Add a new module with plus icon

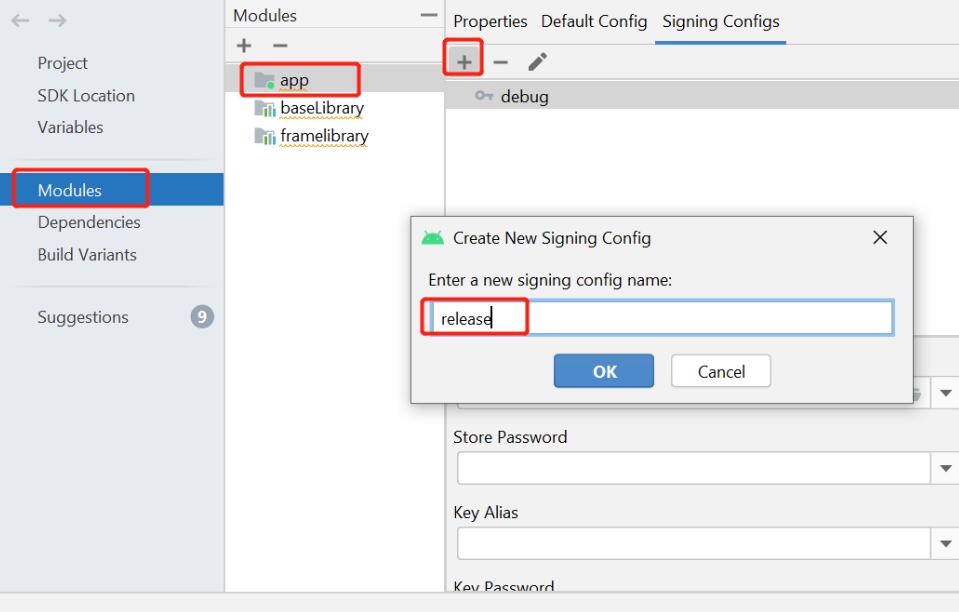(244, 45)
